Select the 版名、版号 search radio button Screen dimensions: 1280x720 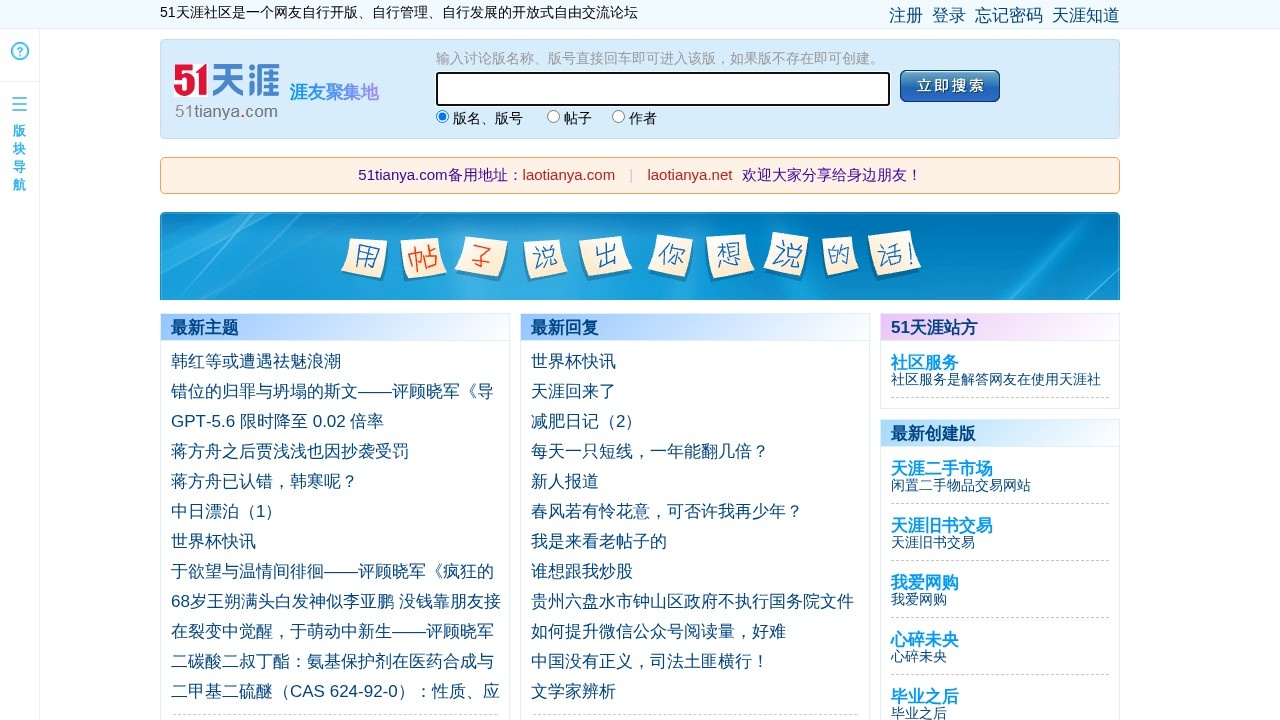click(443, 117)
